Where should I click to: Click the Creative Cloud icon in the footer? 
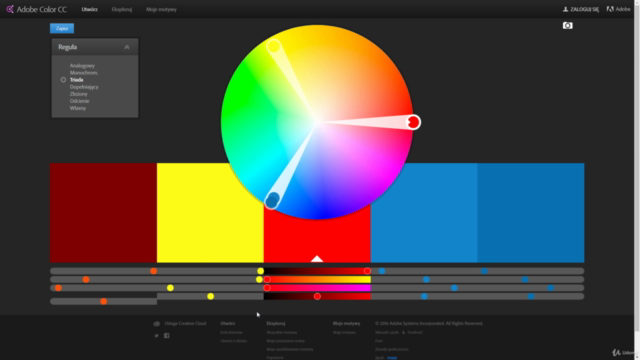156,324
